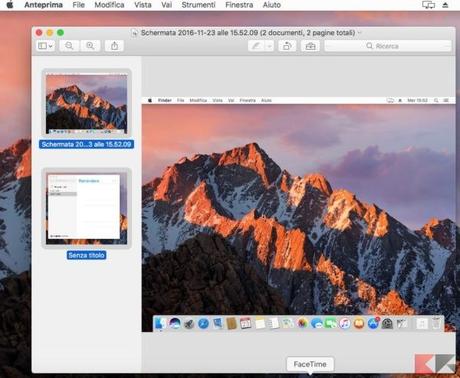460x378 pixels.
Task: Click the eject icon in the menu bar
Action: click(445, 5)
